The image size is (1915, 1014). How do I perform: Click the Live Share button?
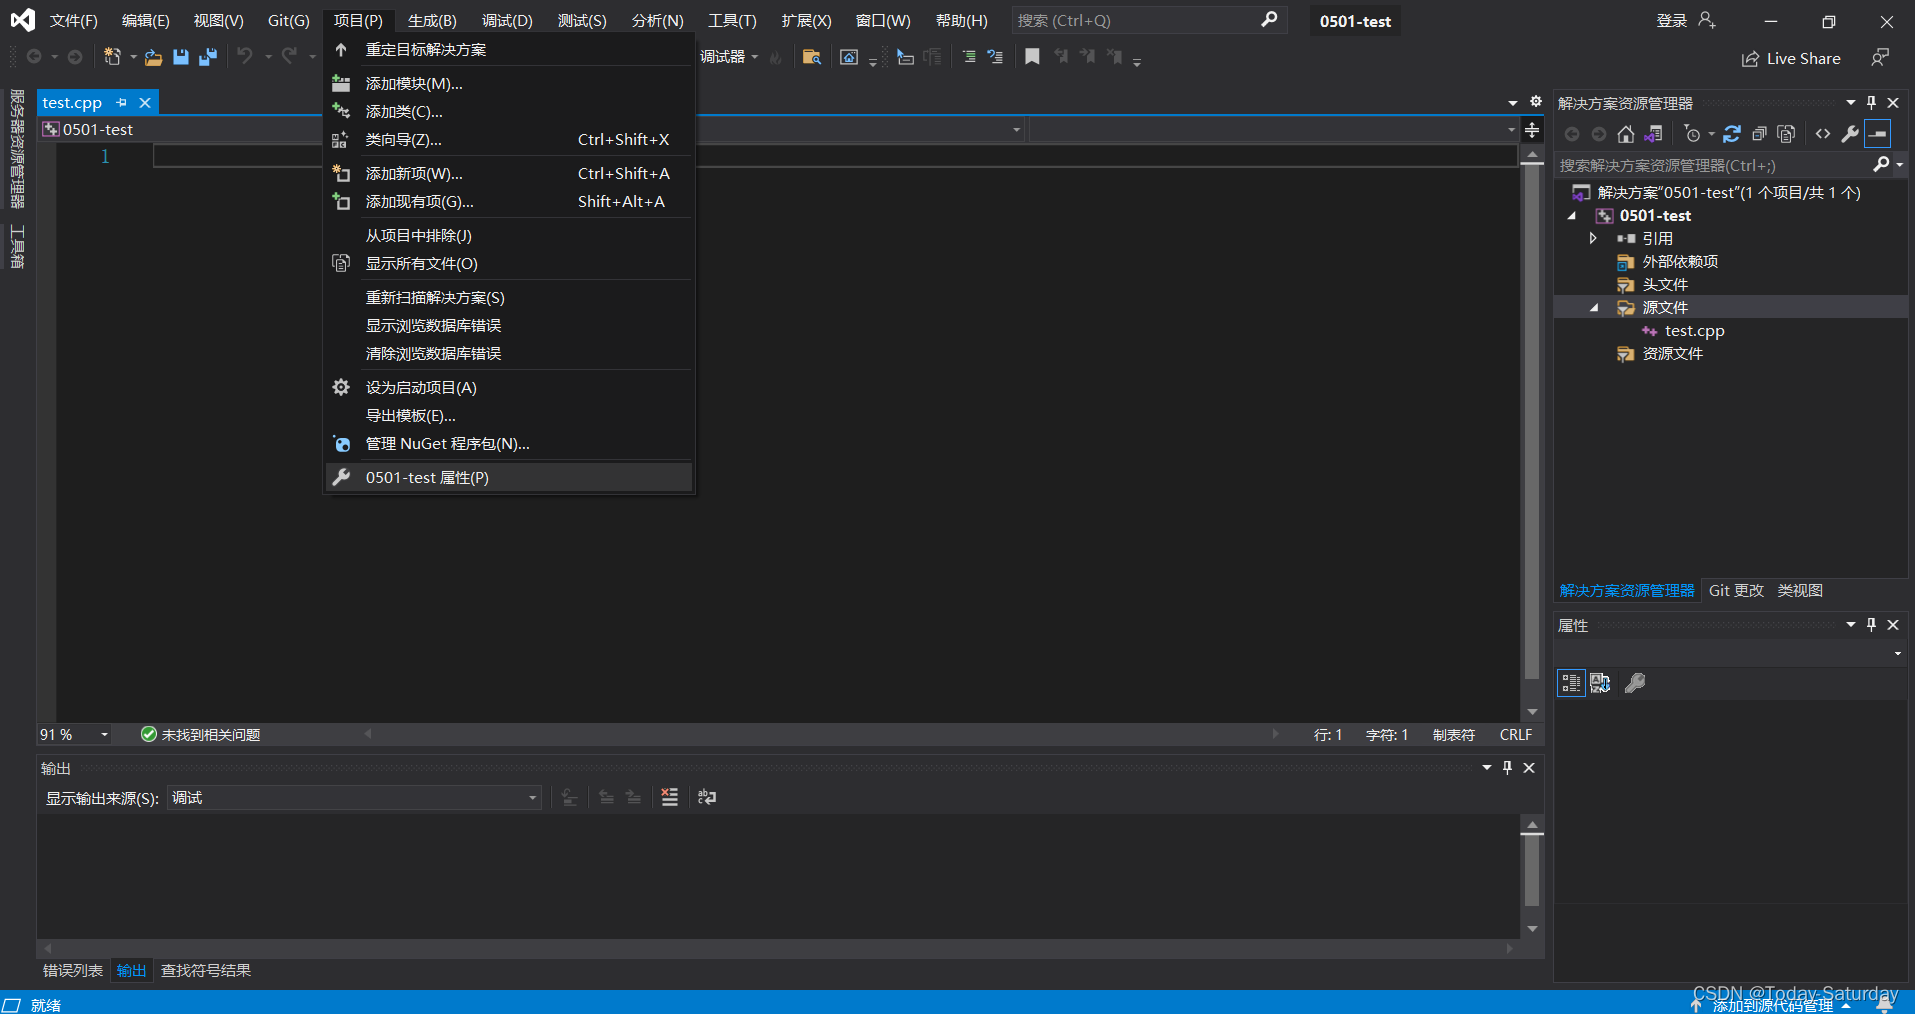pyautogui.click(x=1791, y=58)
